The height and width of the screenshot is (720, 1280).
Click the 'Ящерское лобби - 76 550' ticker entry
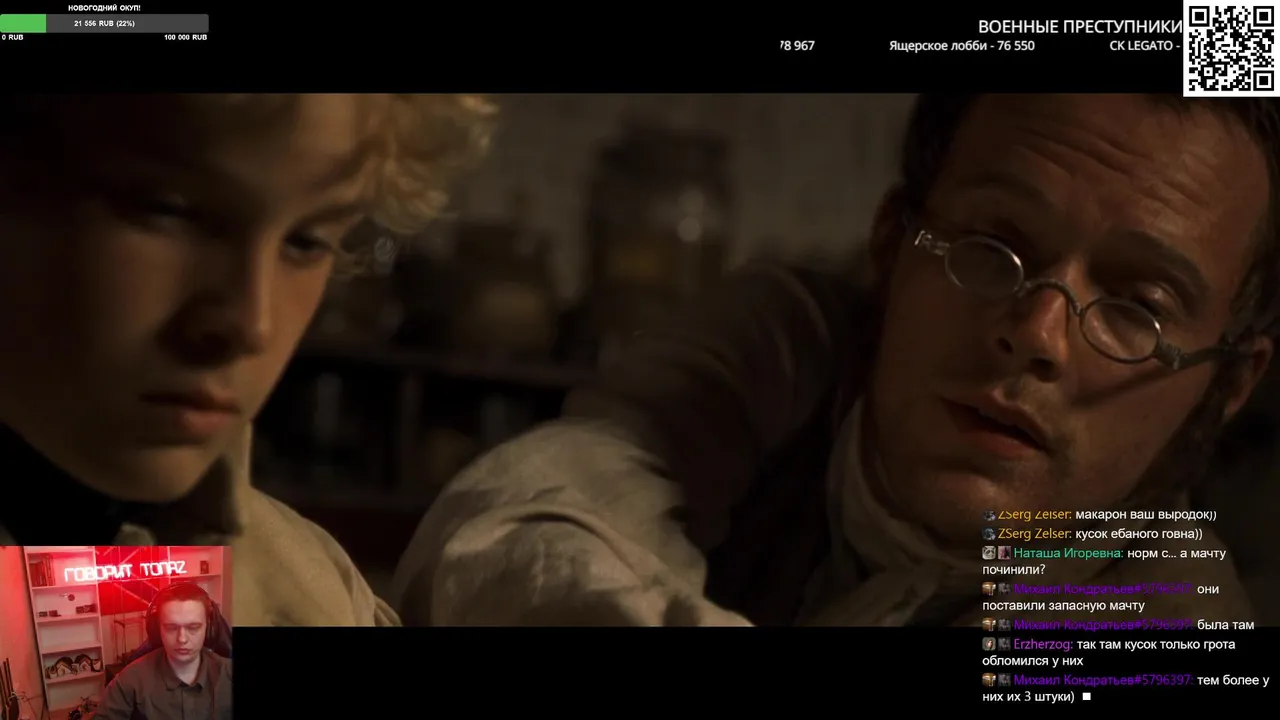pos(962,46)
